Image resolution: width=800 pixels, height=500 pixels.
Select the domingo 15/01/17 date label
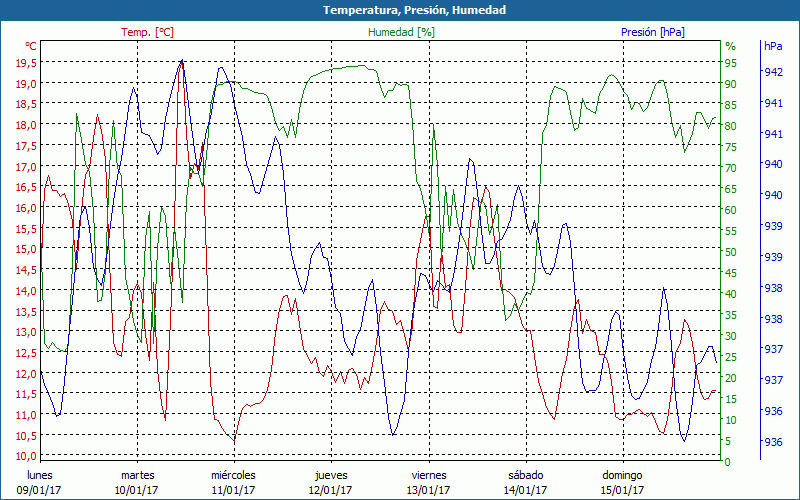click(622, 482)
